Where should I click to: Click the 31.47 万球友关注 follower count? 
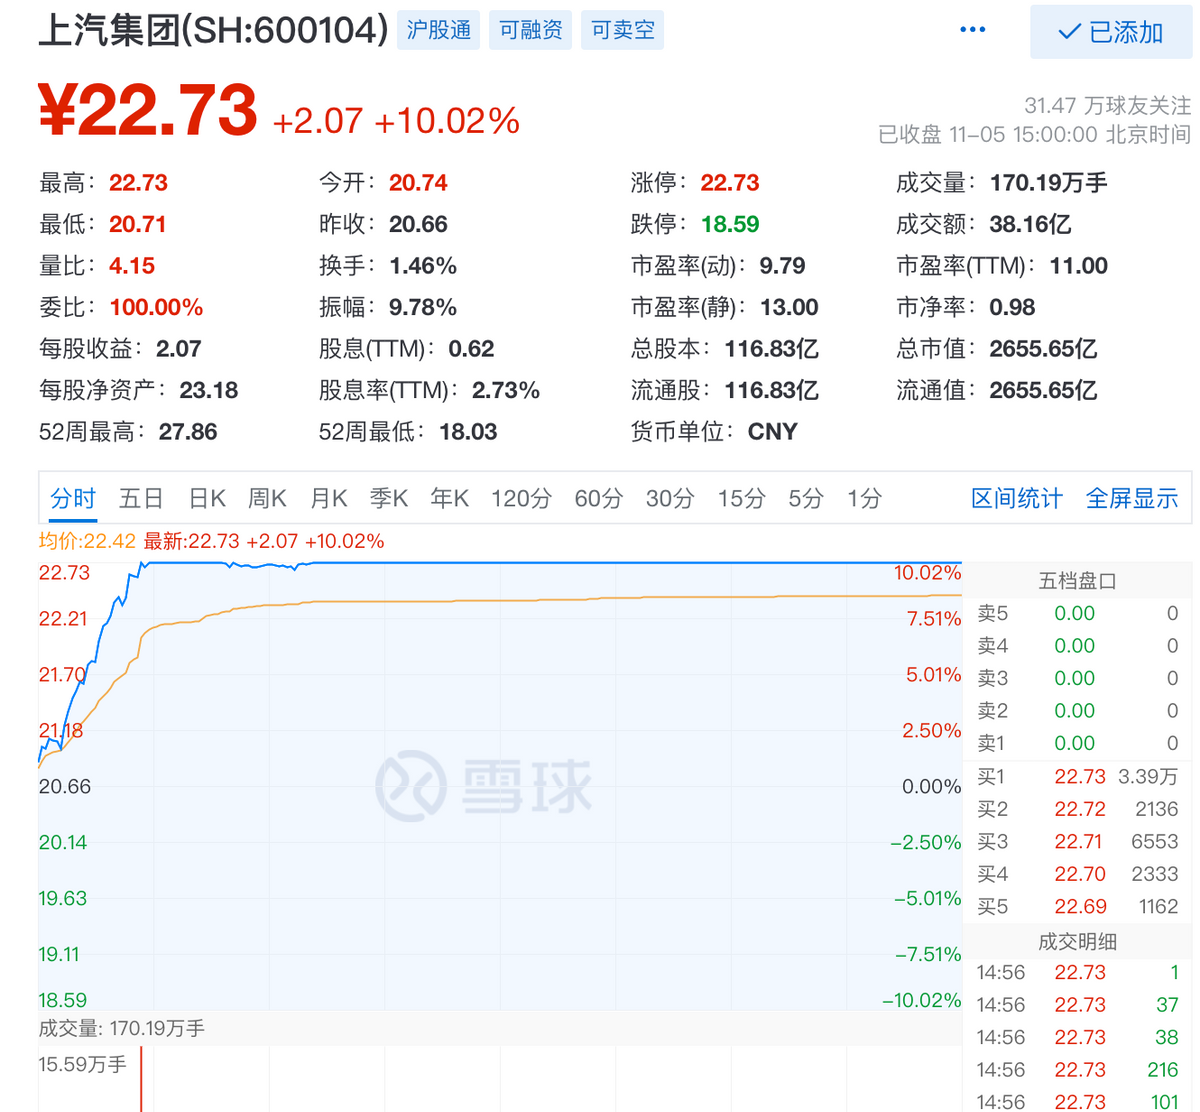(1107, 105)
